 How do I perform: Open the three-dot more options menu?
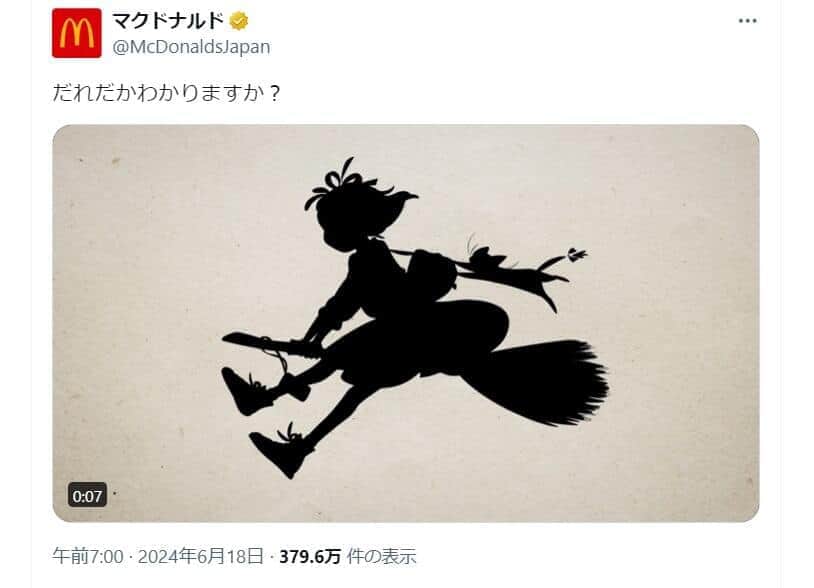coord(747,21)
